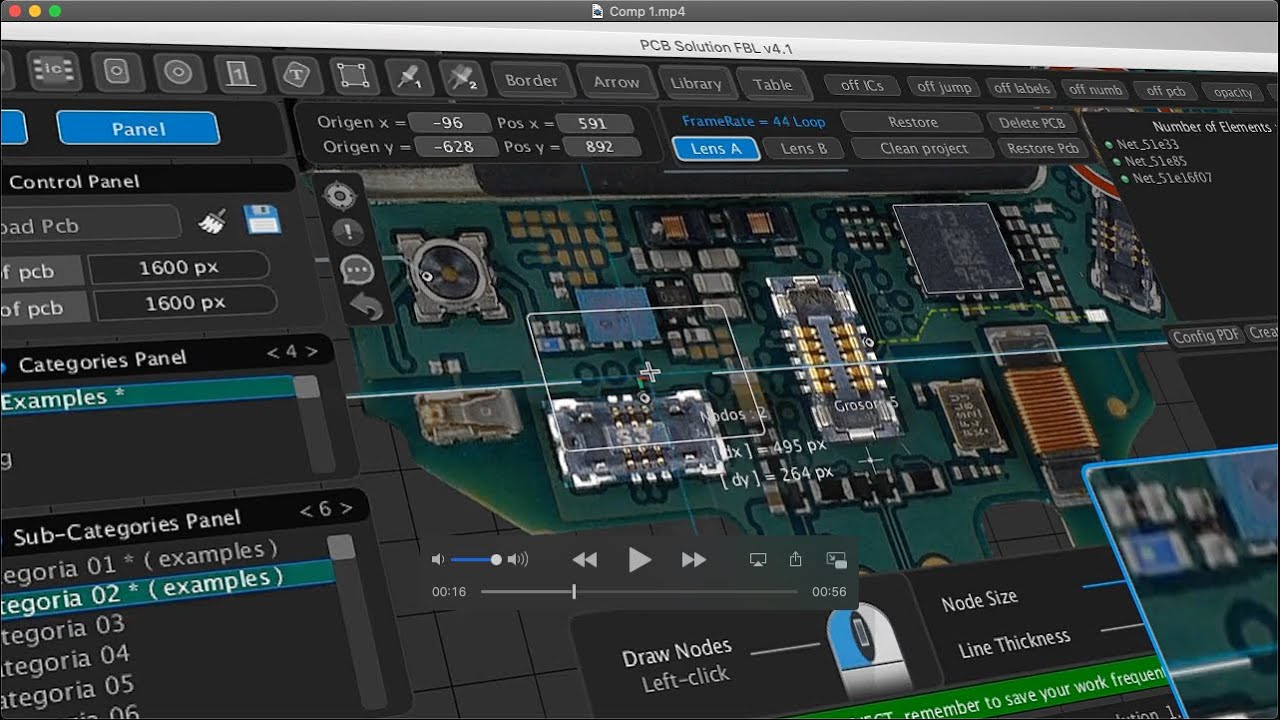Click the share icon in player
The image size is (1280, 720).
tap(796, 559)
